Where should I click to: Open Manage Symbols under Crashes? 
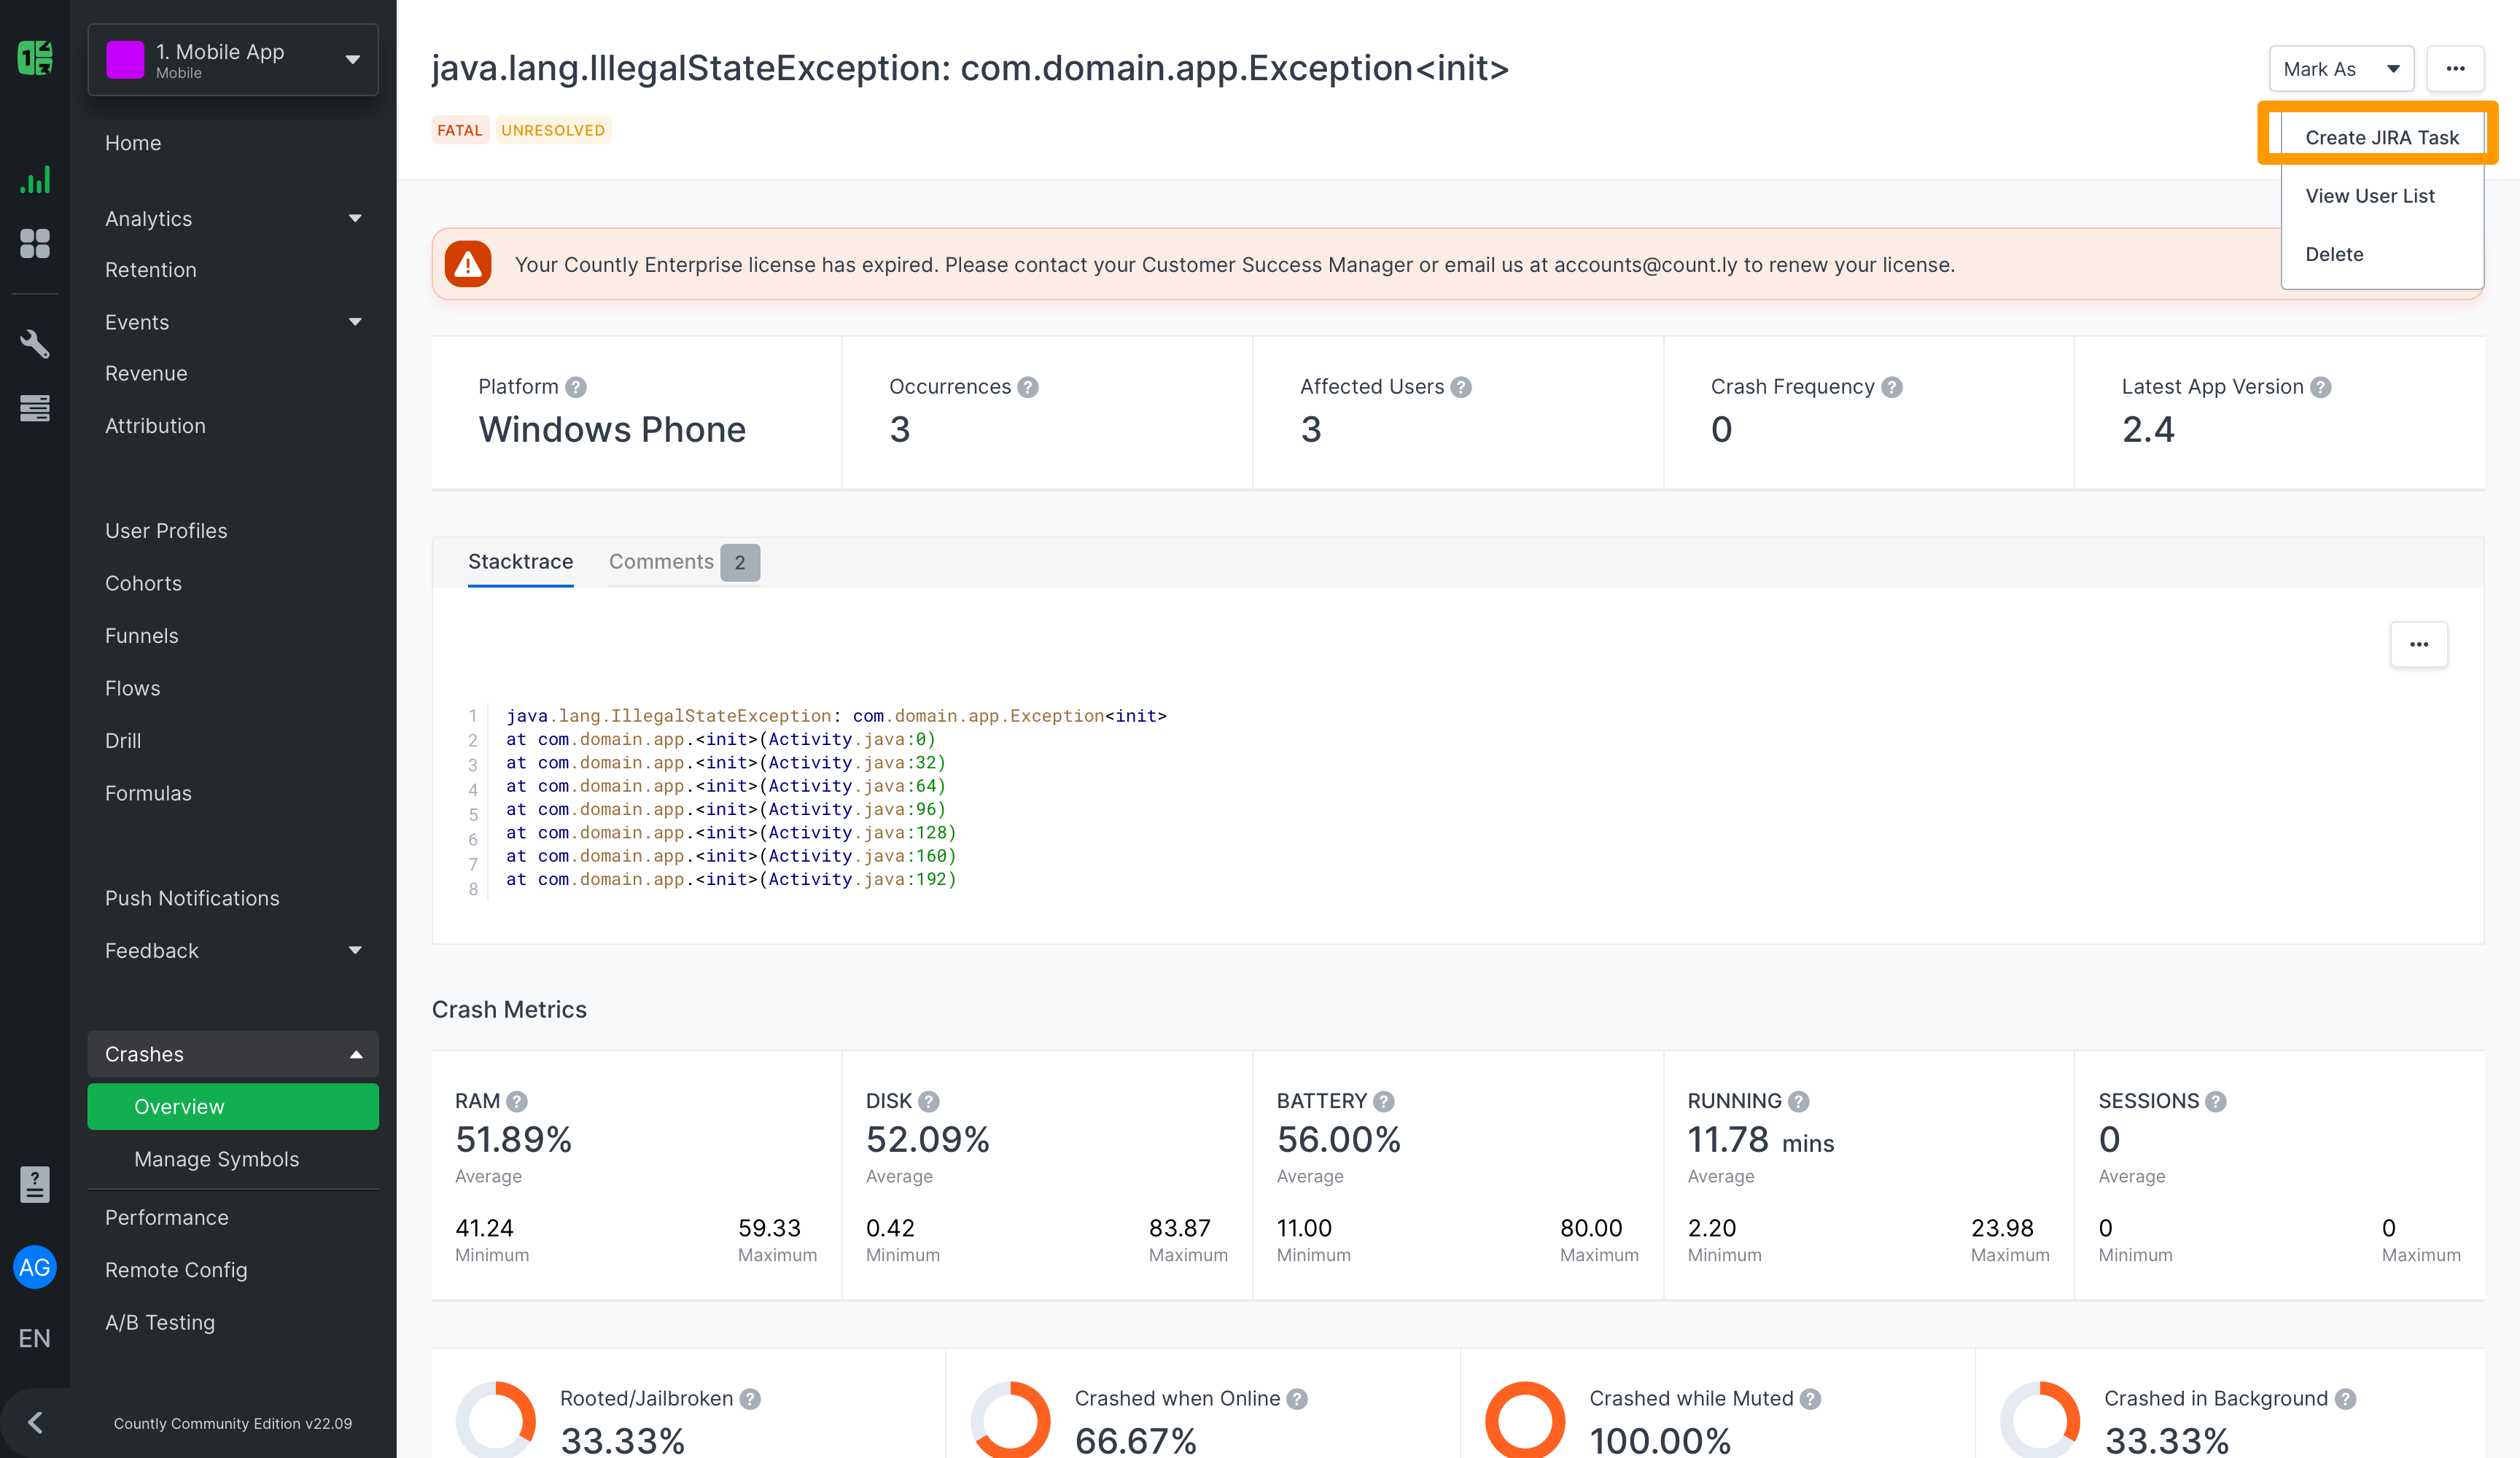216,1159
